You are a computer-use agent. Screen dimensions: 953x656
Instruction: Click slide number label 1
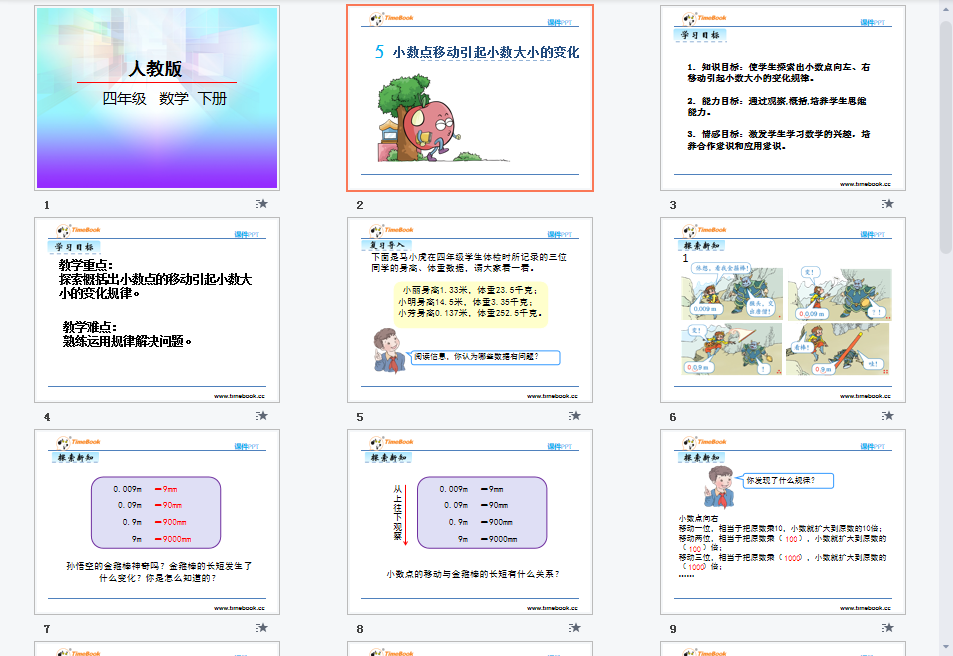click(x=47, y=205)
